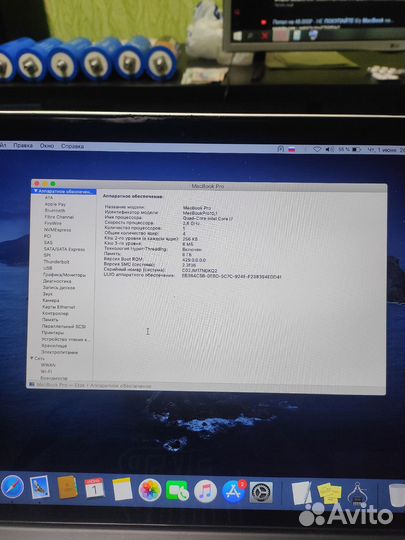Select SATA/SATA Express in the sidebar
The image size is (405, 540).
[x=64, y=249]
